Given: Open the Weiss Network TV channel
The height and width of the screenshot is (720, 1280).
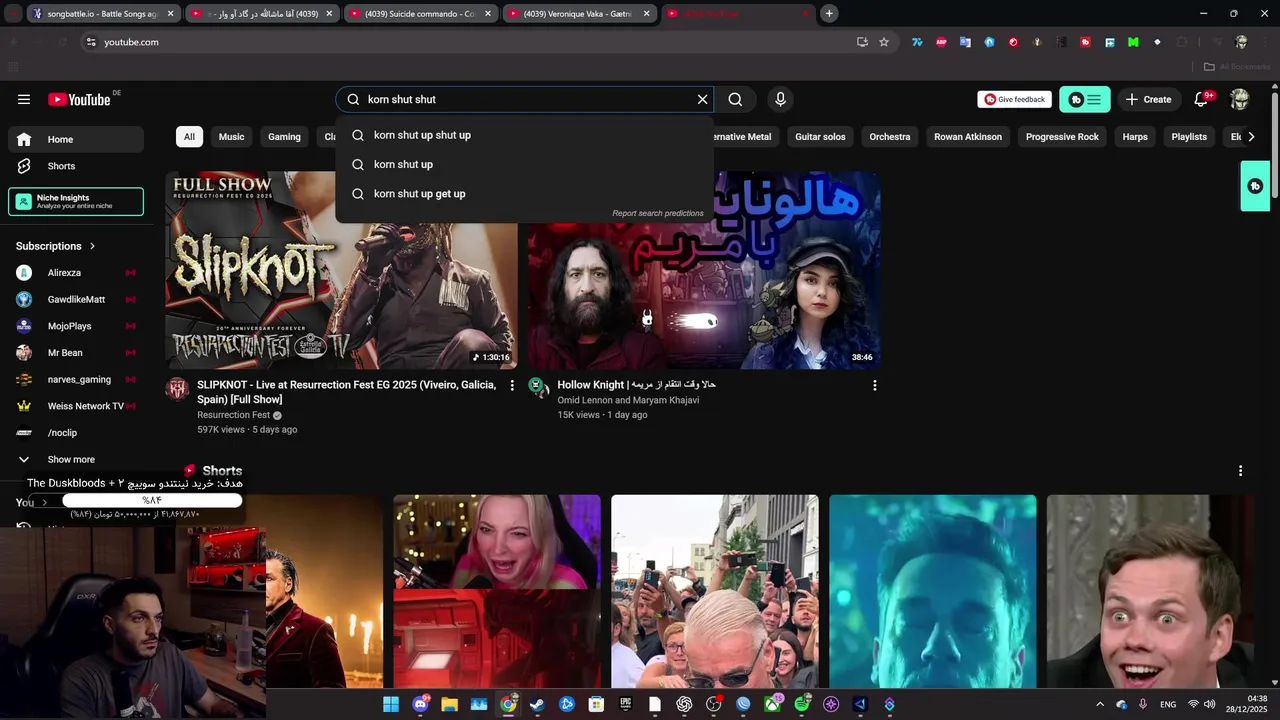Looking at the screenshot, I should pyautogui.click(x=76, y=406).
